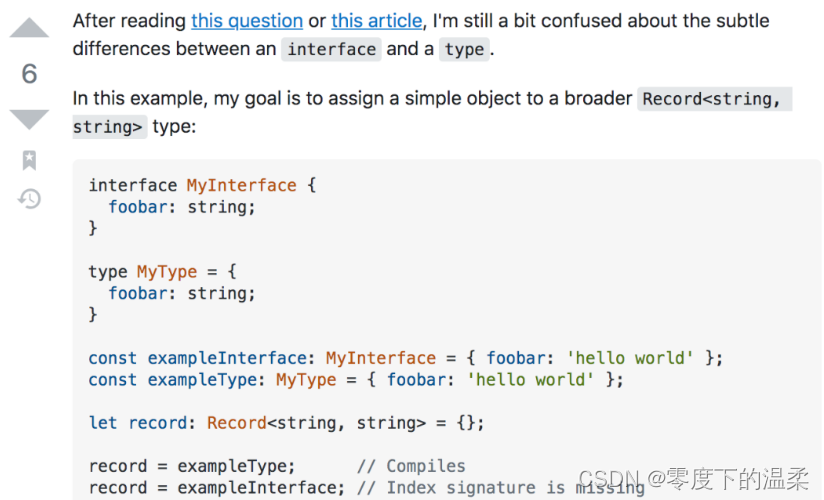Click 'hello world' string in exampleInterface line

click(630, 358)
